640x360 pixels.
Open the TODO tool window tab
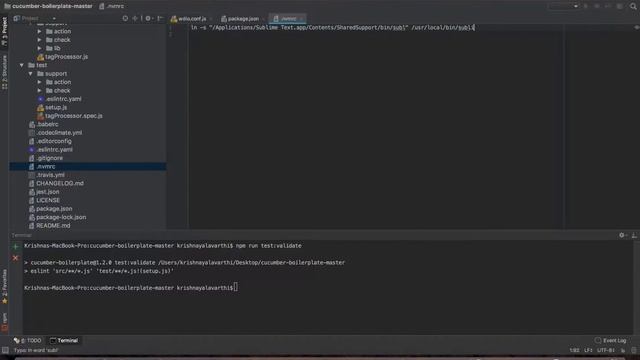pyautogui.click(x=27, y=340)
